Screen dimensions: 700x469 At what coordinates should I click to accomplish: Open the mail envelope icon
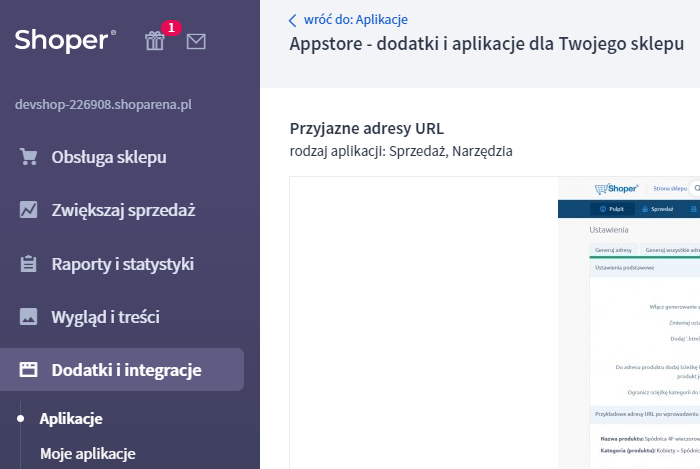[x=196, y=42]
